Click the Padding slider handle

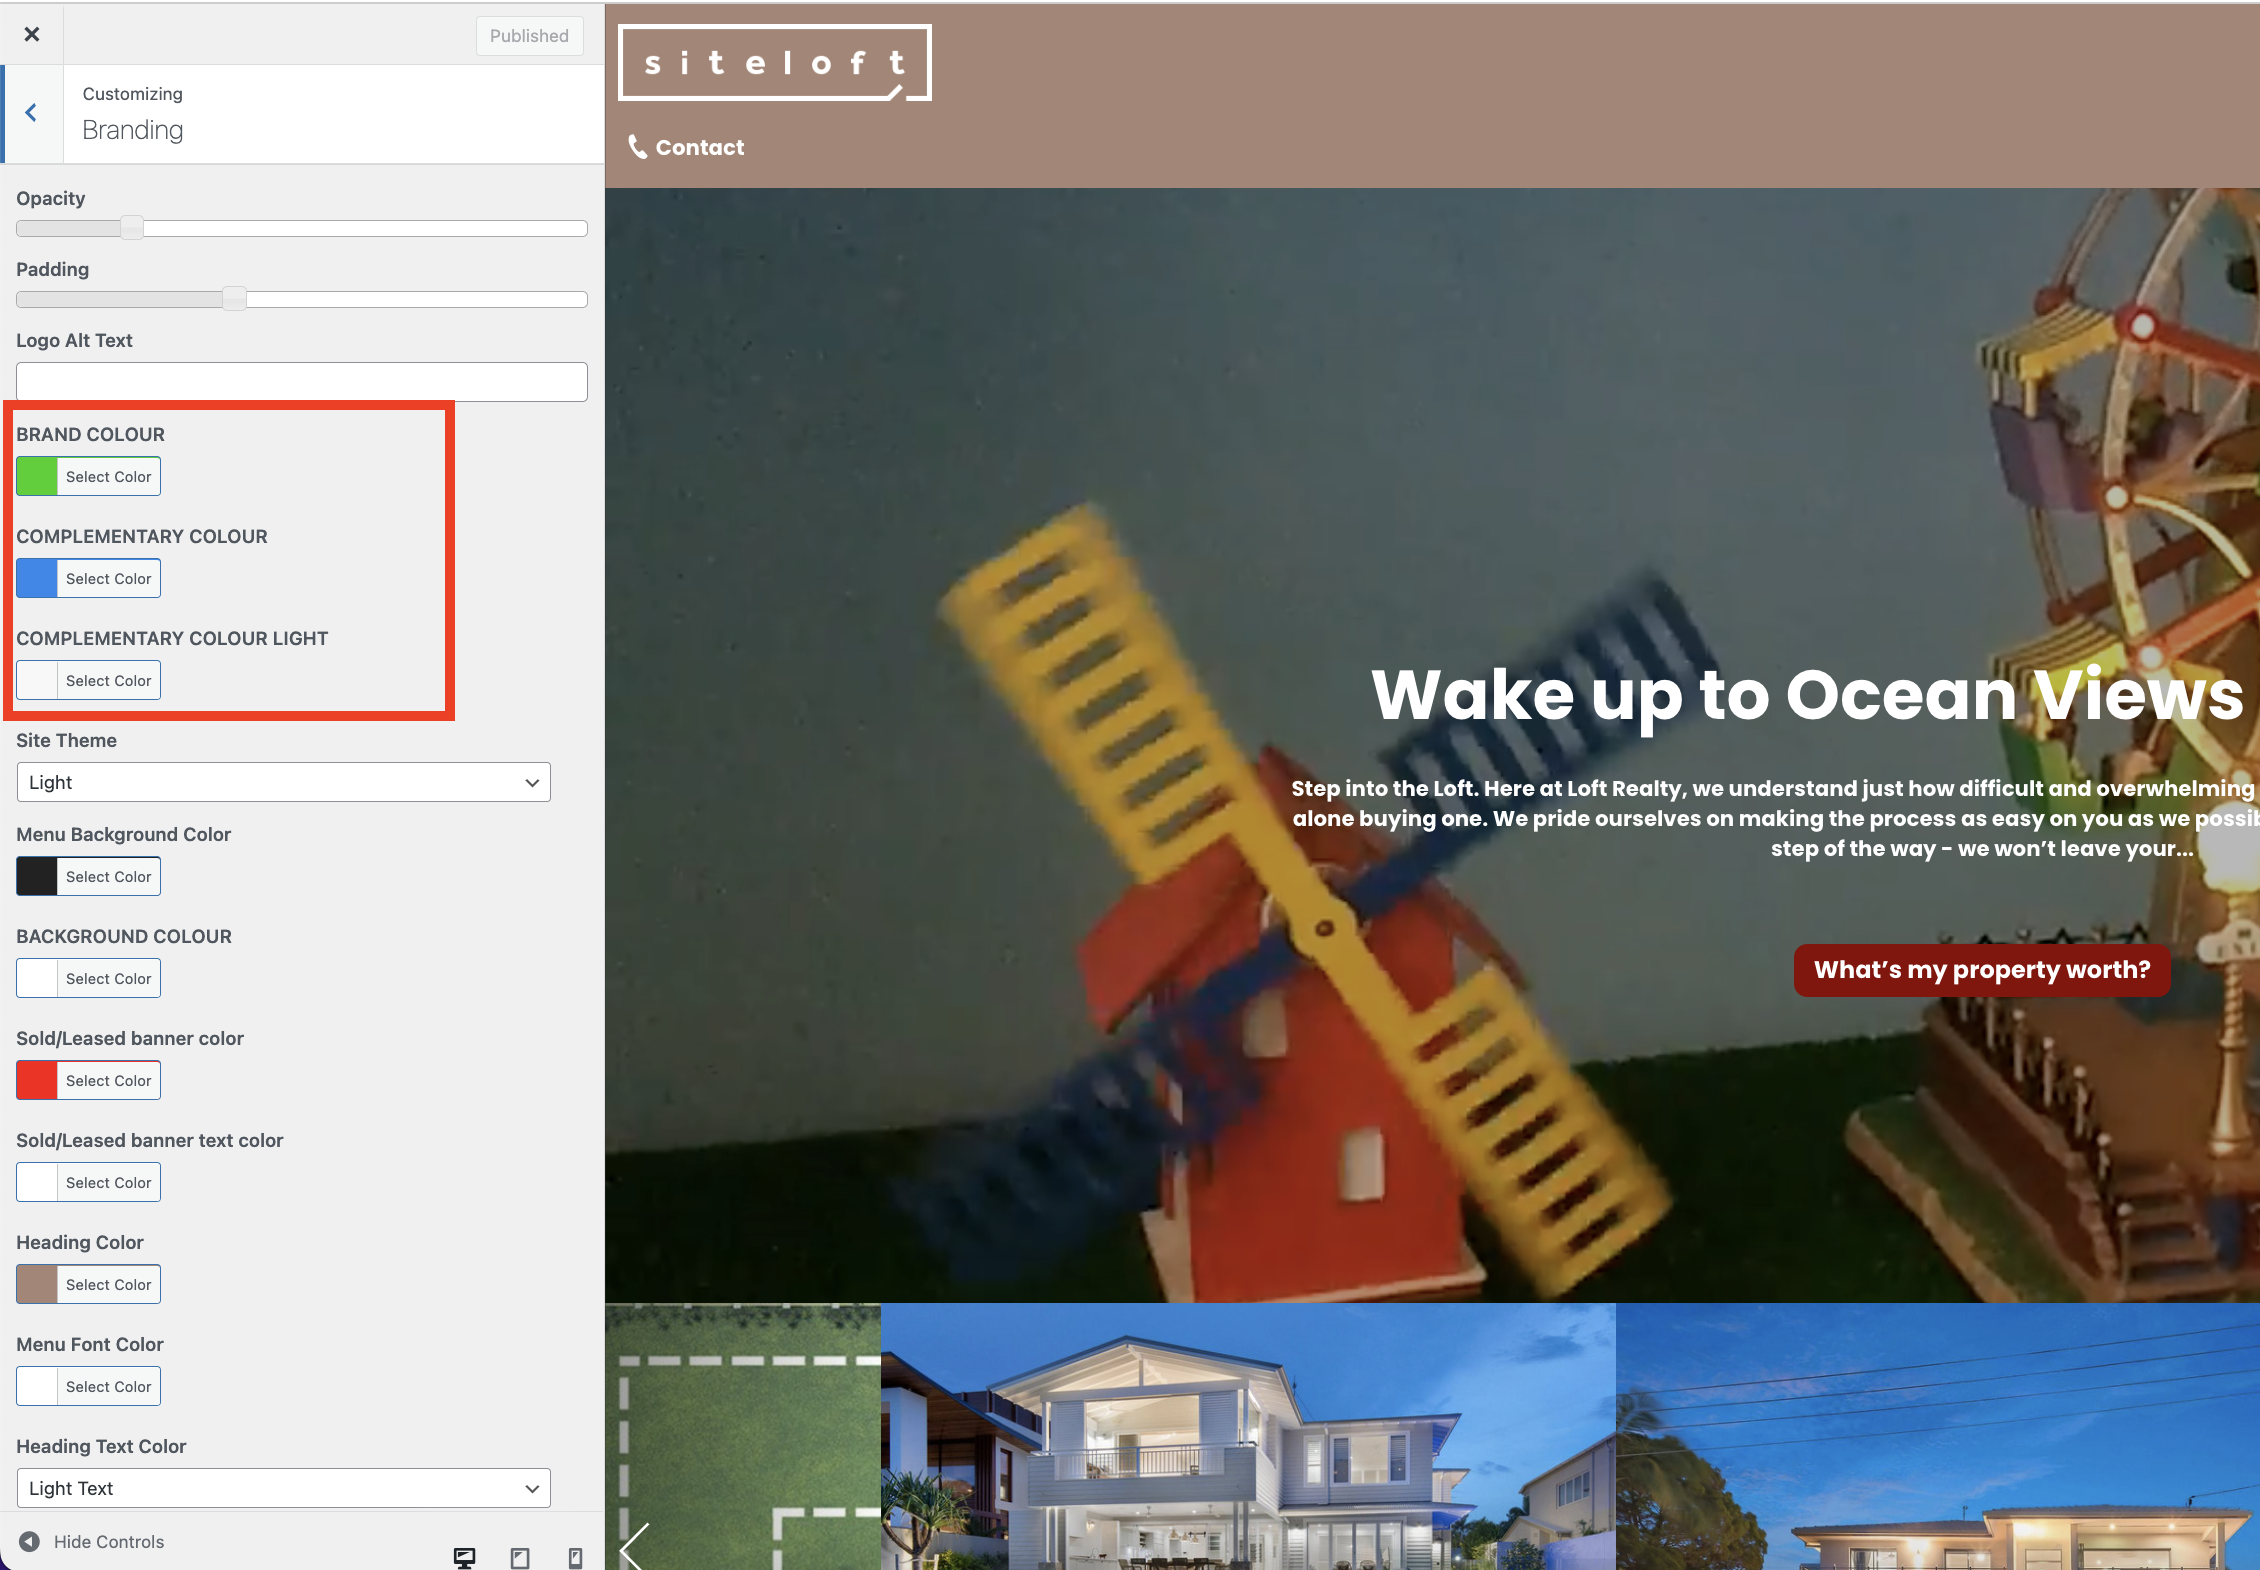tap(234, 299)
